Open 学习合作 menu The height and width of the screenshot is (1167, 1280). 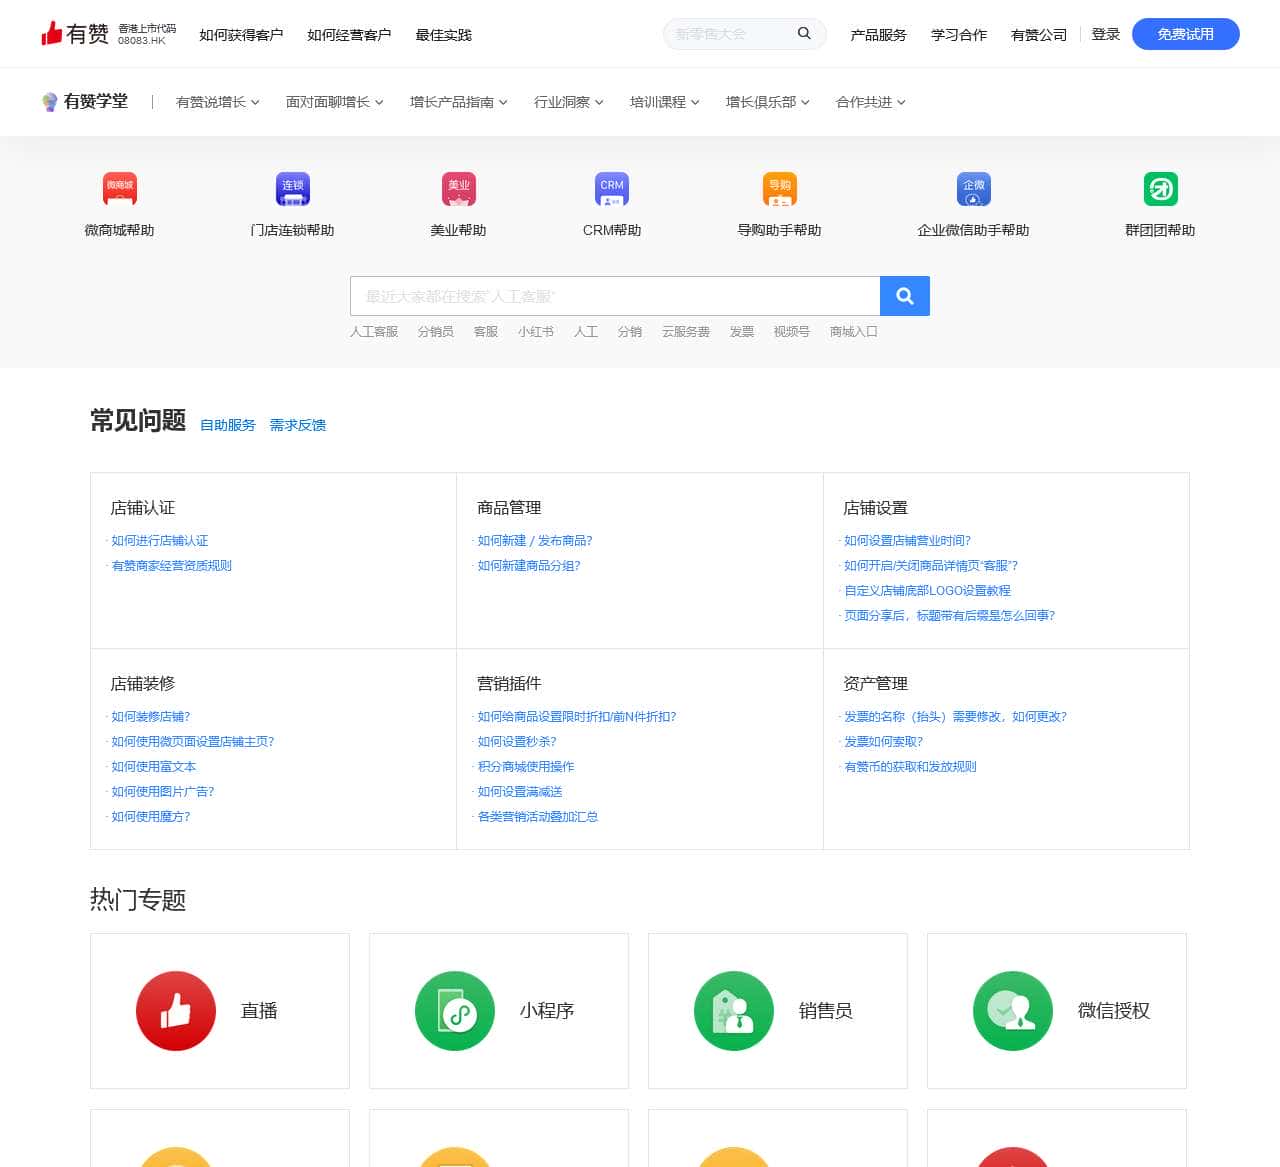[x=958, y=35]
